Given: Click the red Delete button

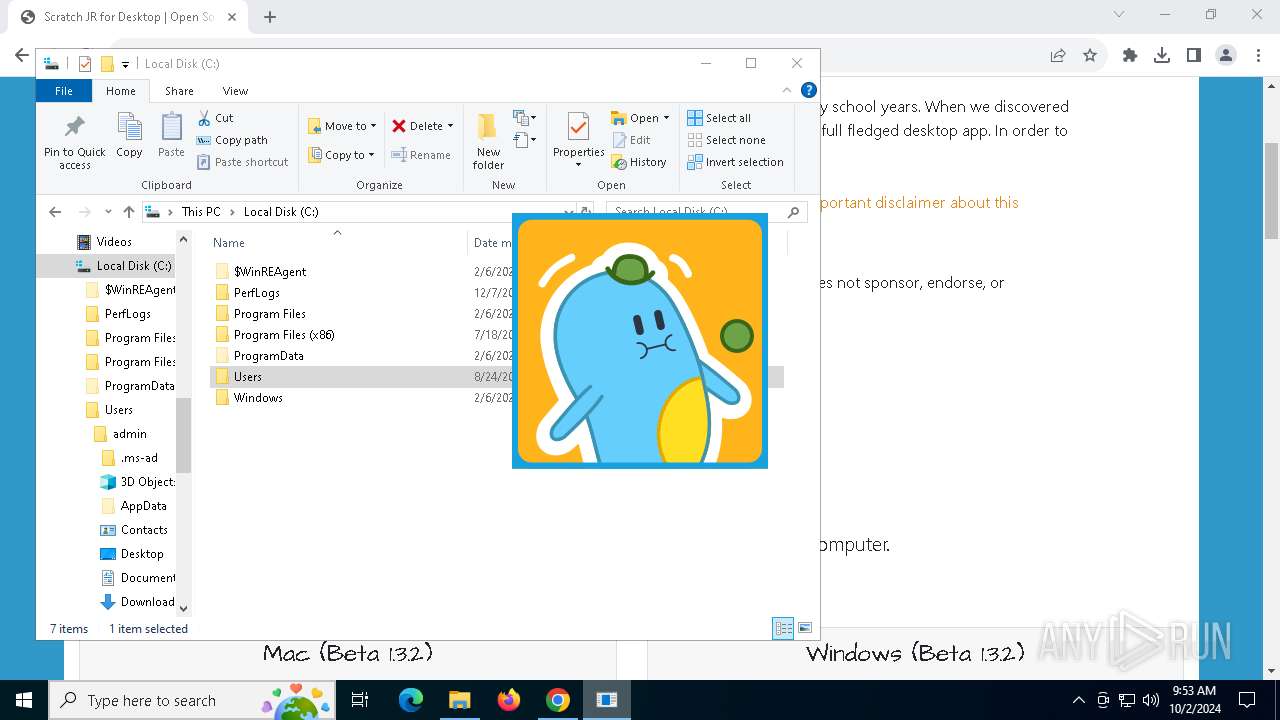Looking at the screenshot, I should coord(417,126).
